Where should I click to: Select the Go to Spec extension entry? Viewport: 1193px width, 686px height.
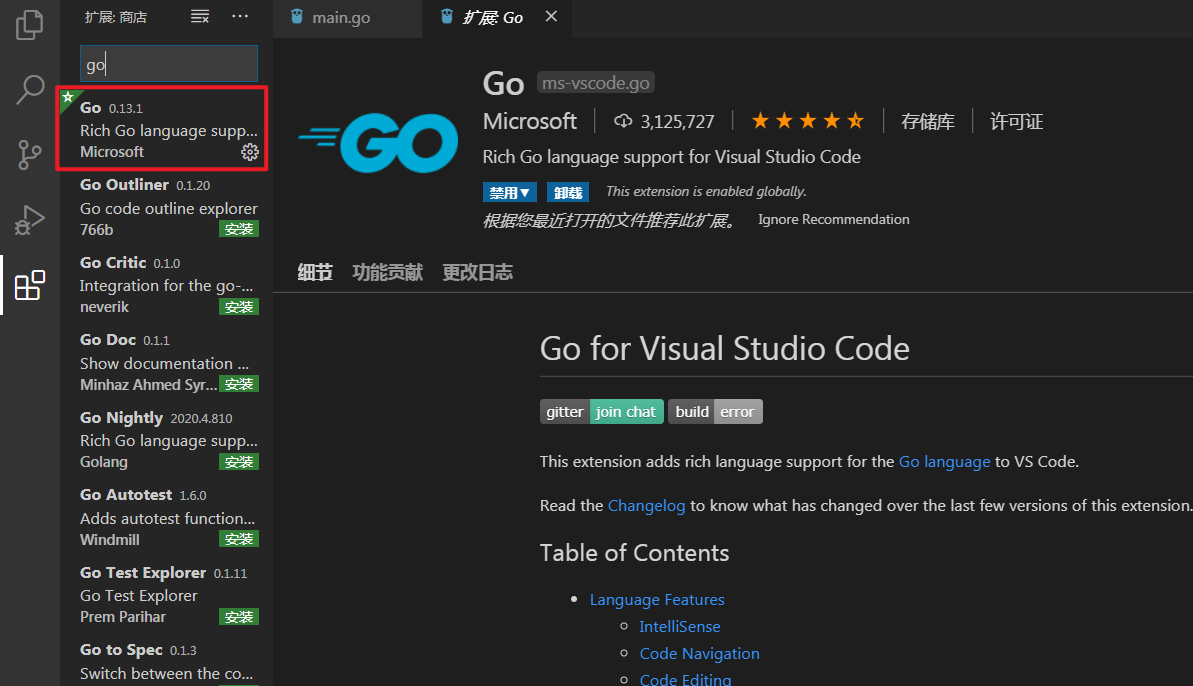pos(167,662)
